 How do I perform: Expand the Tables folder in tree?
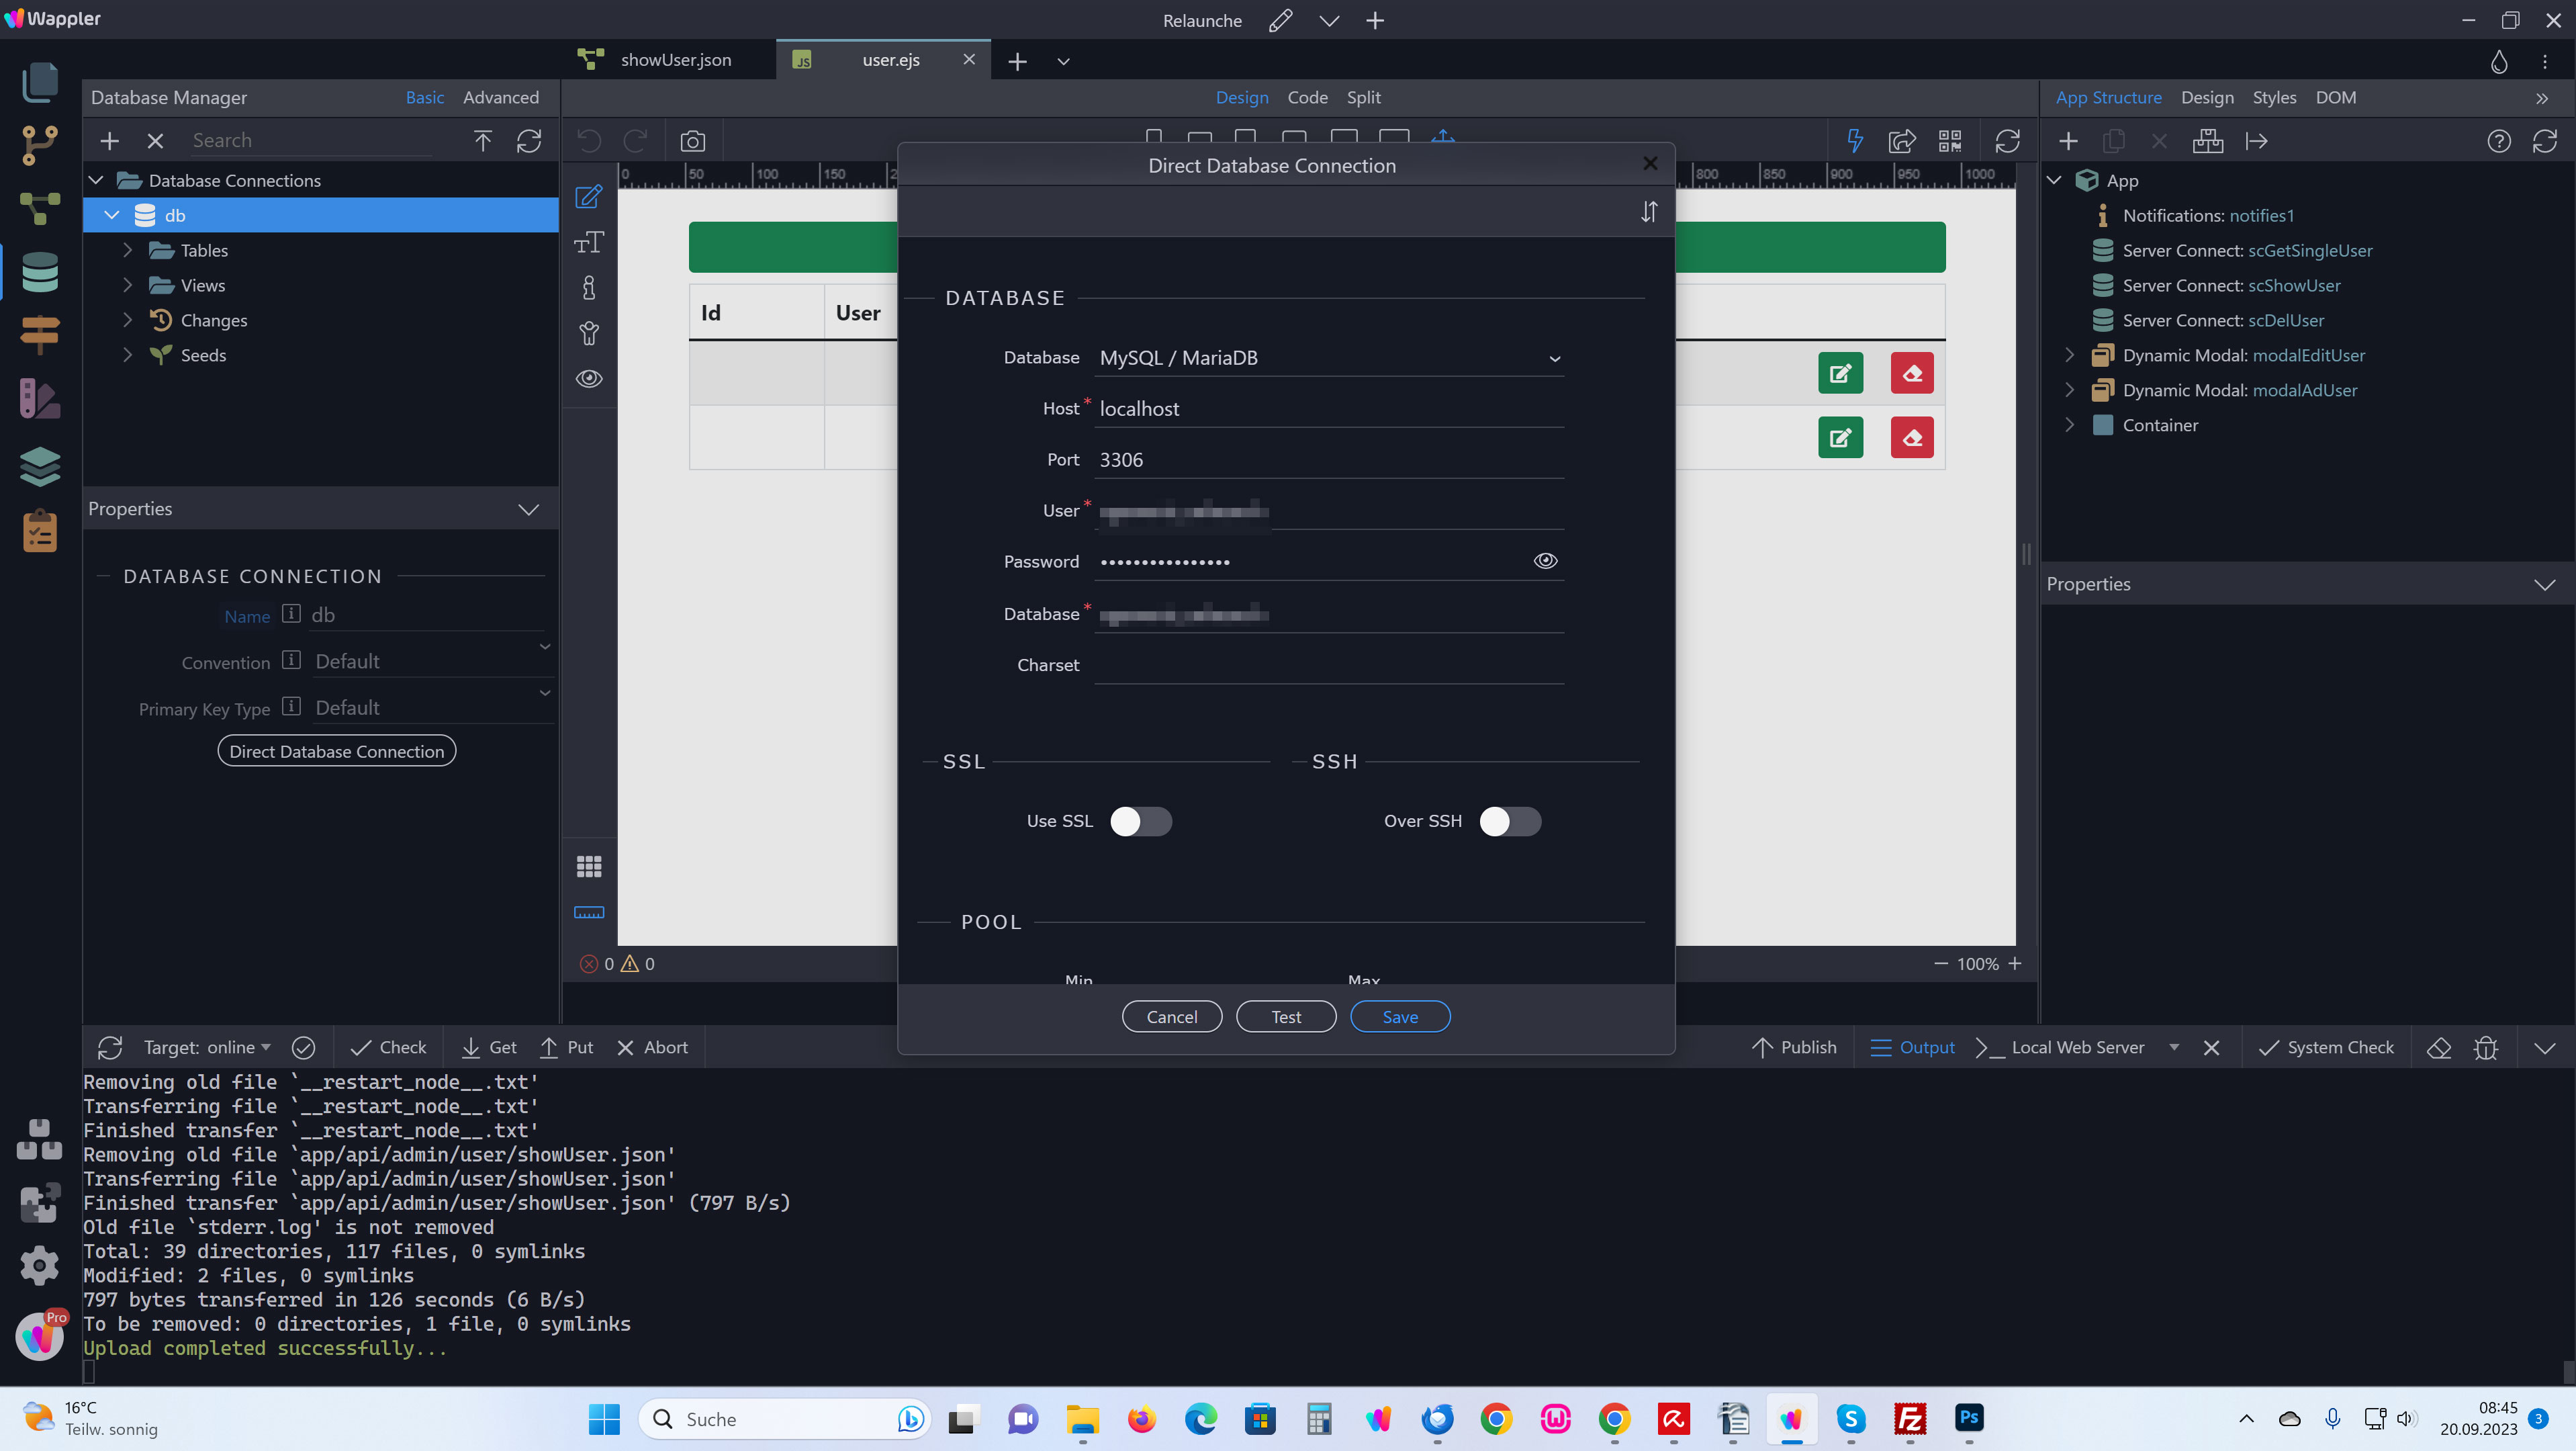[128, 250]
